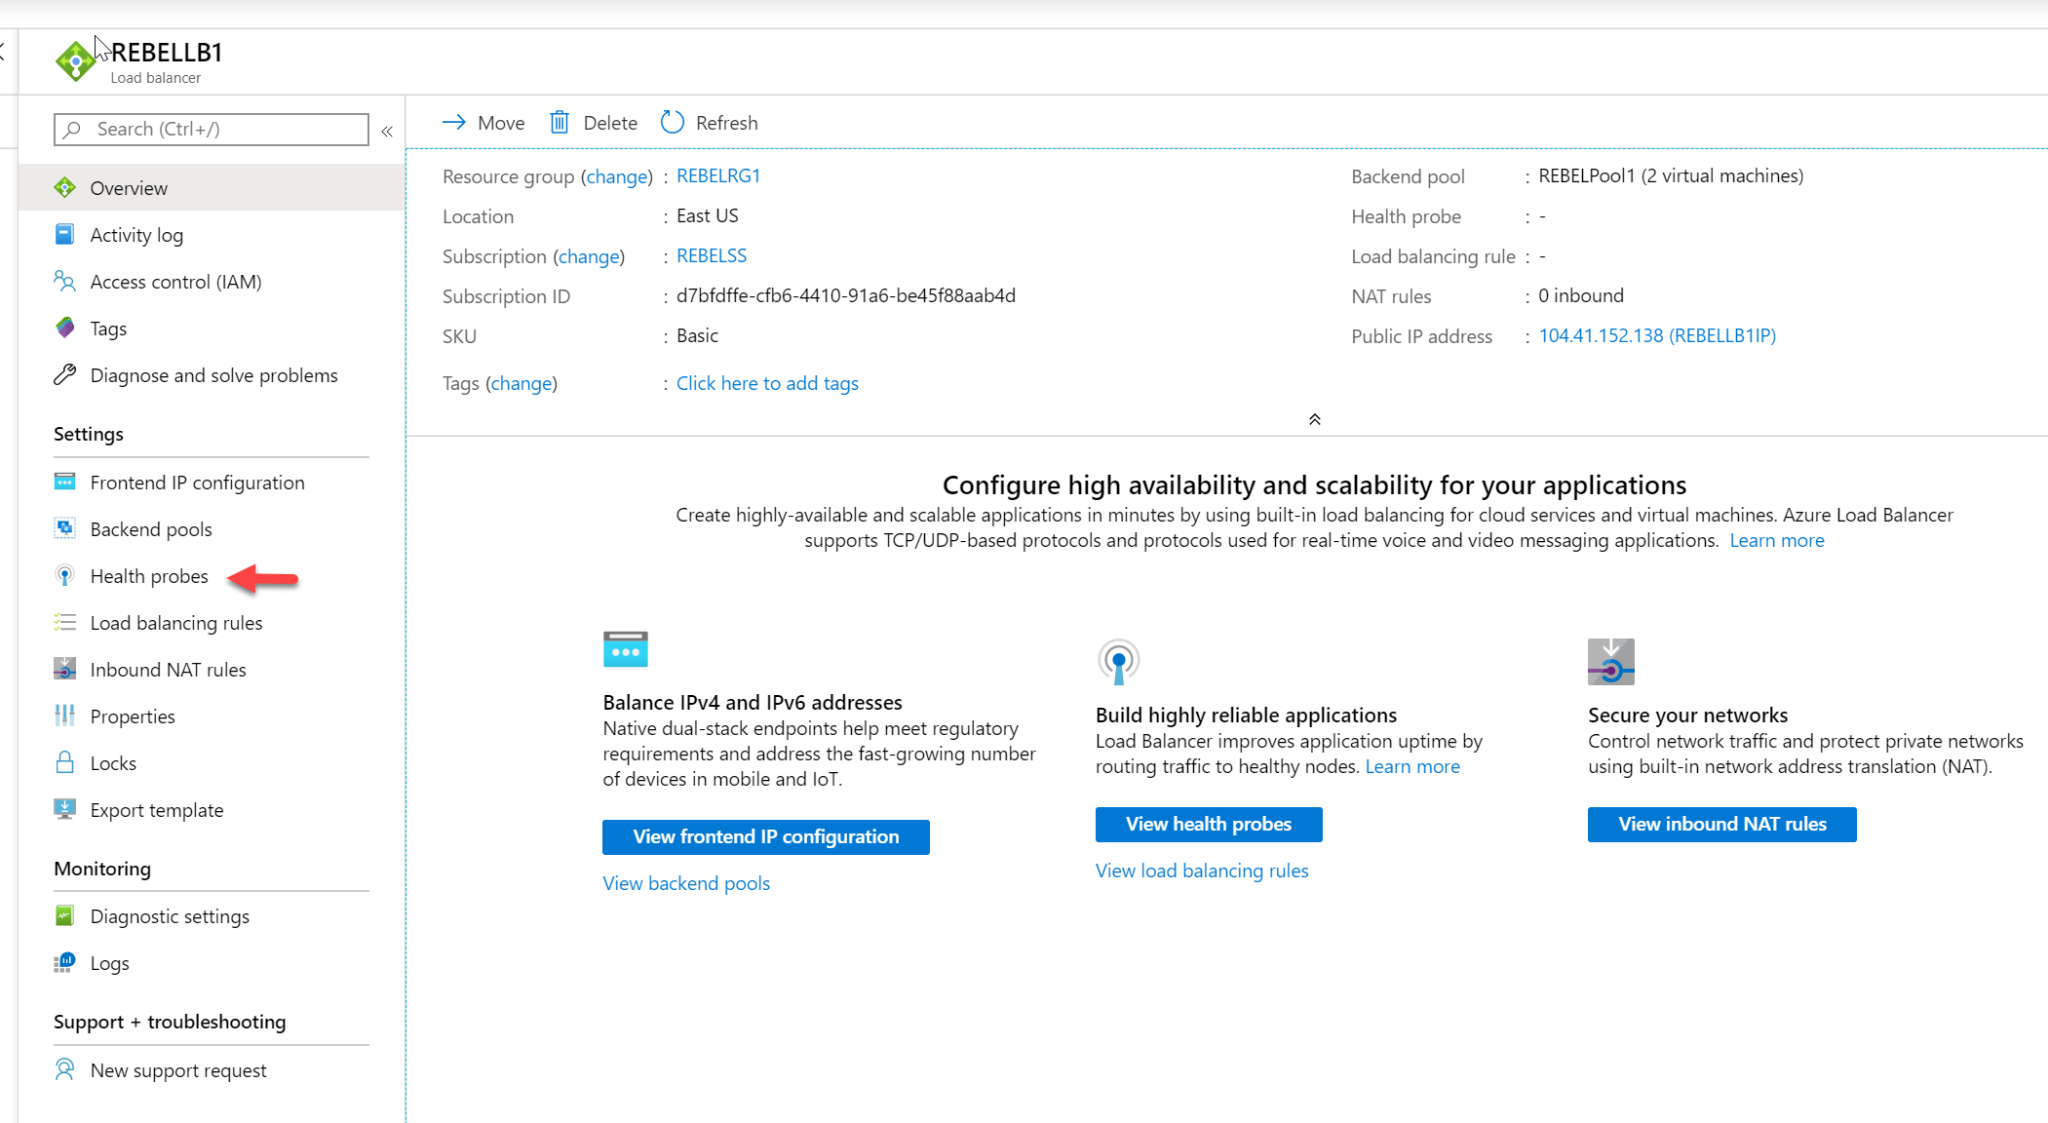Open Inbound NAT rules via its icon
The width and height of the screenshot is (2048, 1123).
tap(64, 668)
